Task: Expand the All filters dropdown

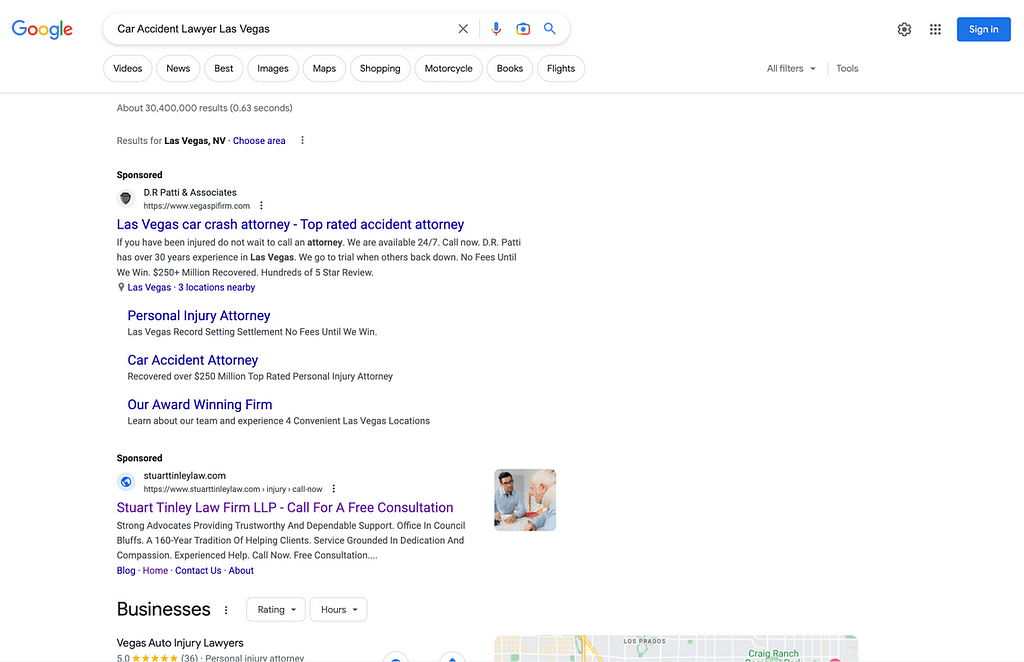Action: 791,69
